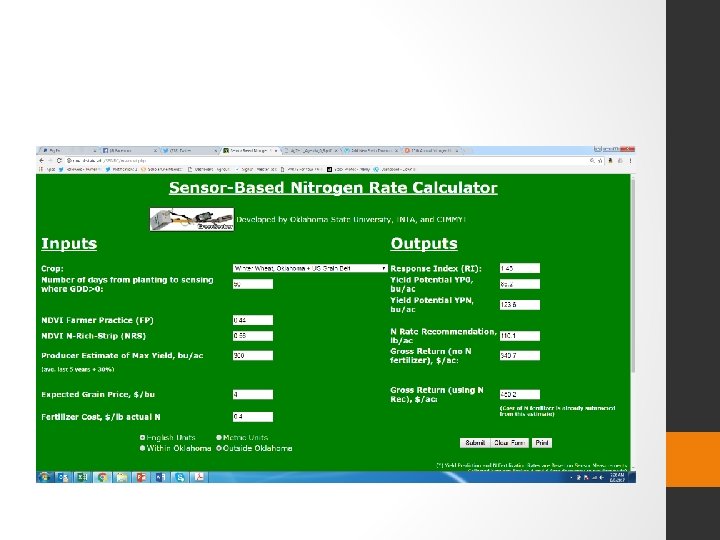Screen dimensions: 720x540
Task: Click the Gross Return no N fertilizer field
Action: click(520, 355)
